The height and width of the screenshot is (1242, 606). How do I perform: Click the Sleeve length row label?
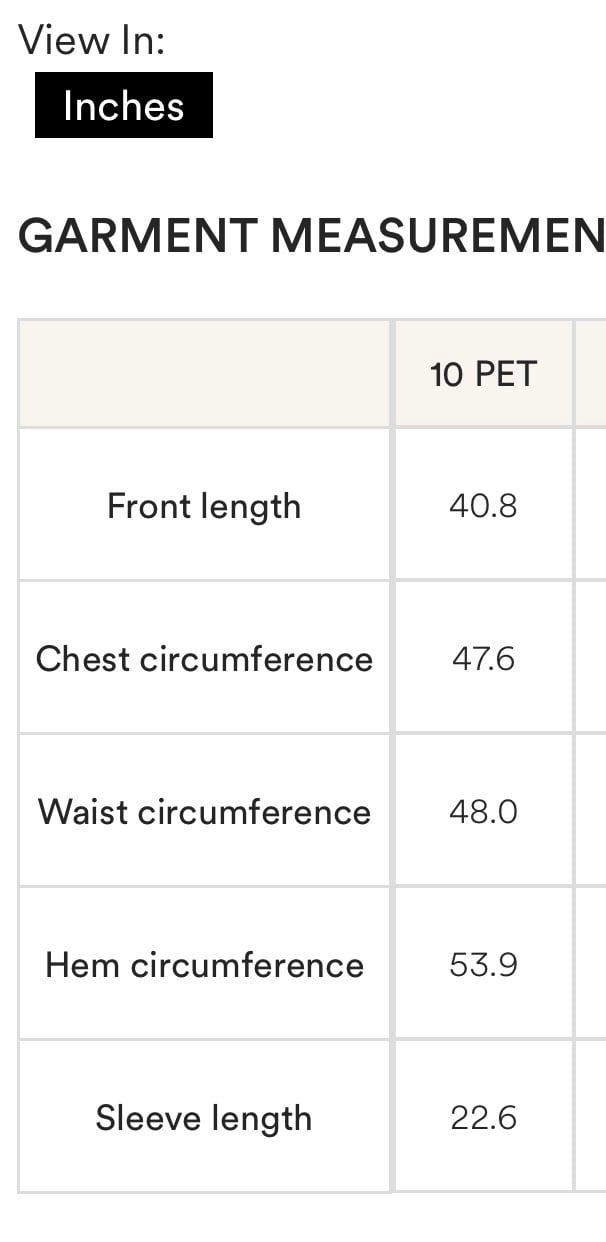[x=204, y=1118]
